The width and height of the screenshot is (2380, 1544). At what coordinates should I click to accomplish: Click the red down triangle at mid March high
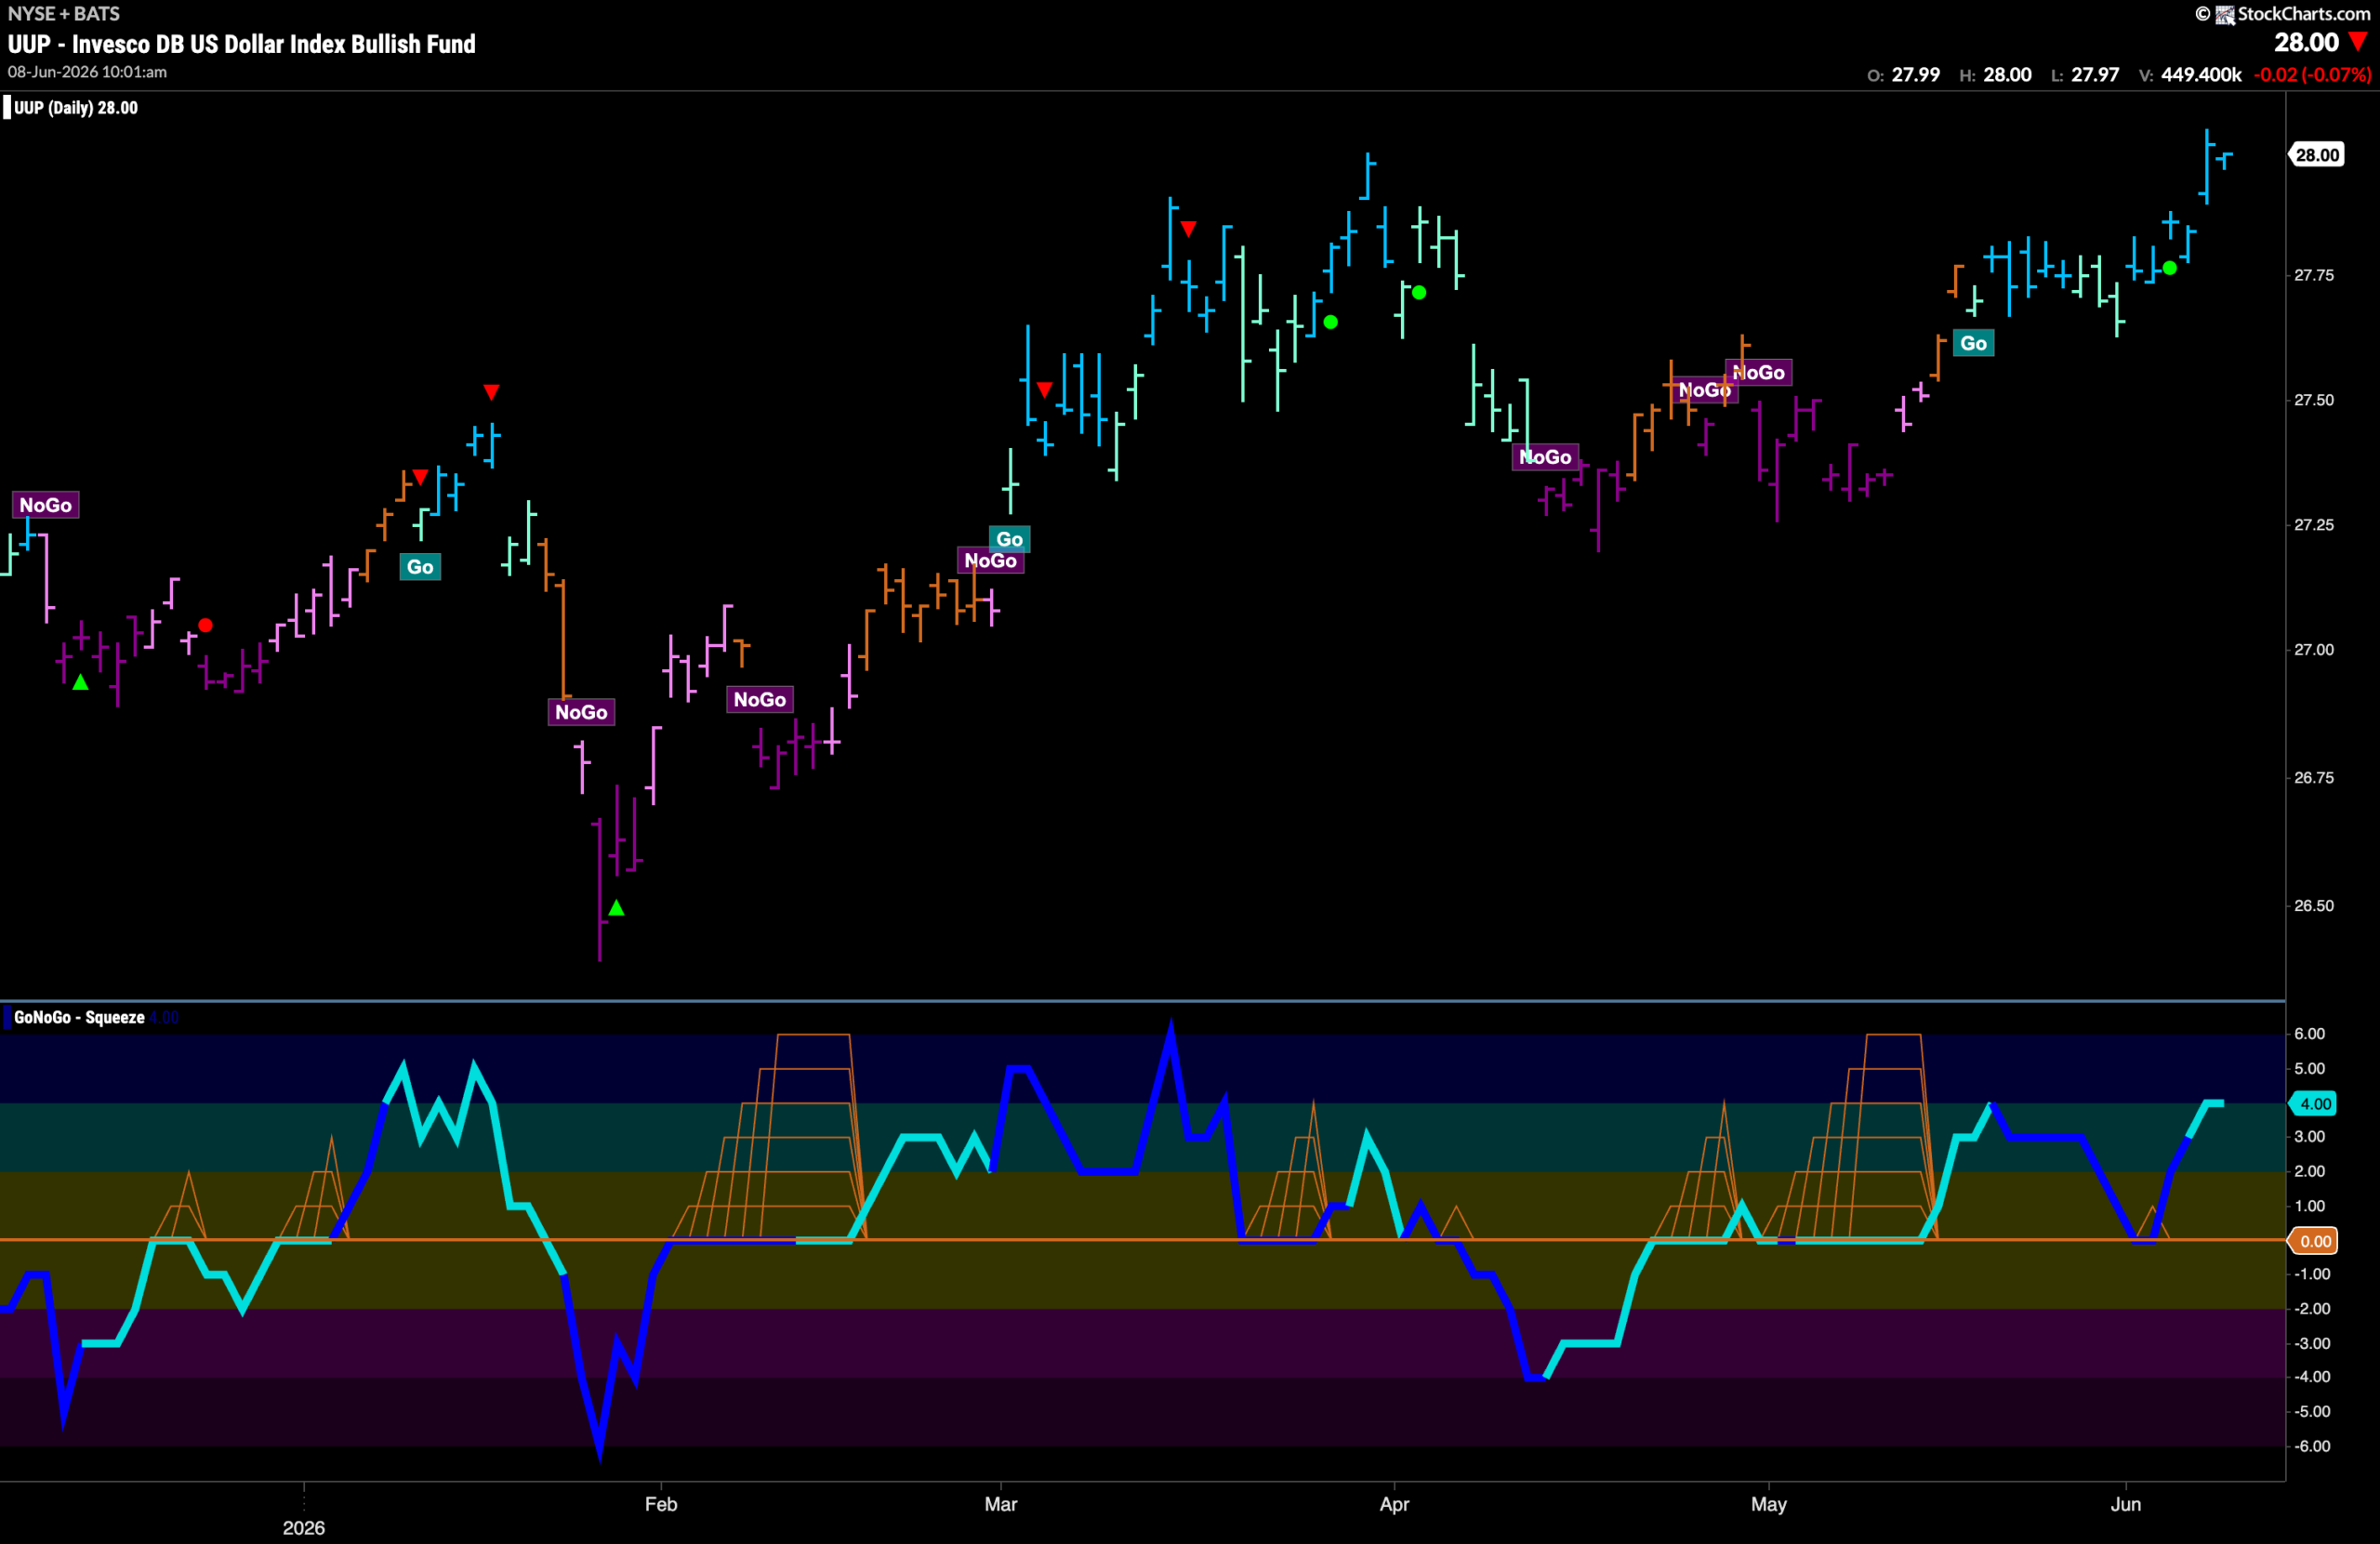1188,229
